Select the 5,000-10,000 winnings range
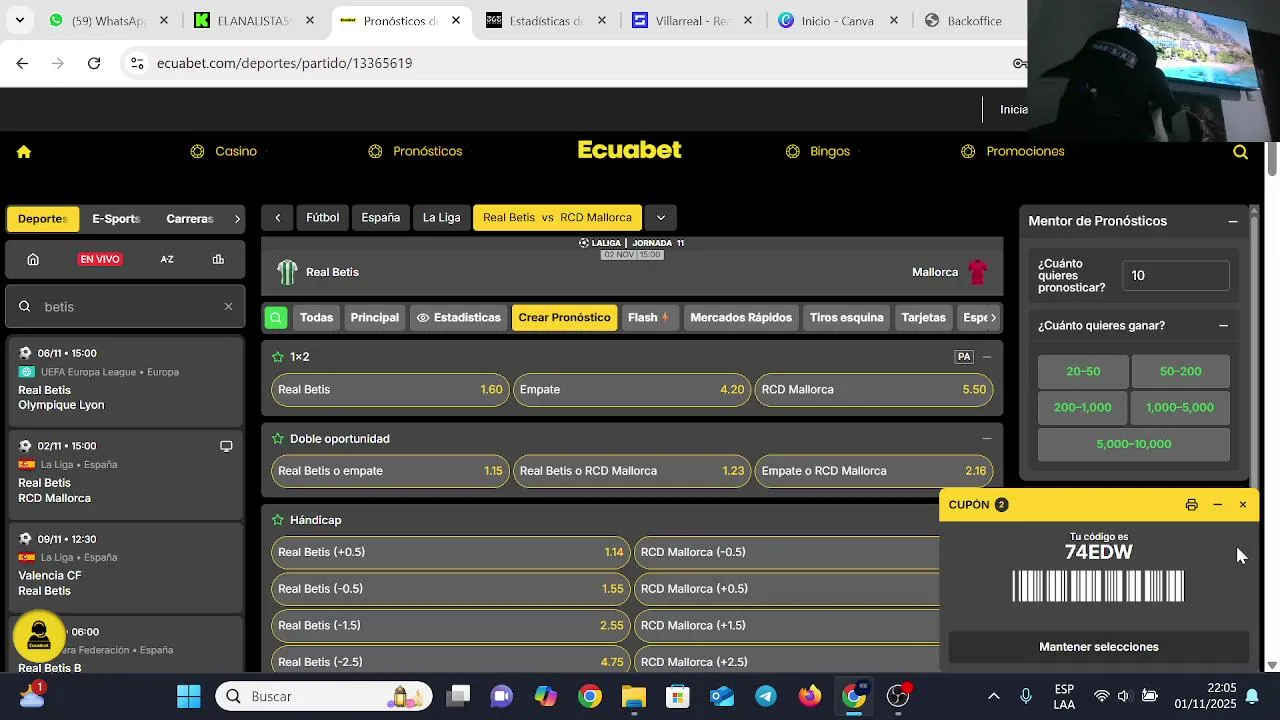1280x720 pixels. coord(1134,444)
